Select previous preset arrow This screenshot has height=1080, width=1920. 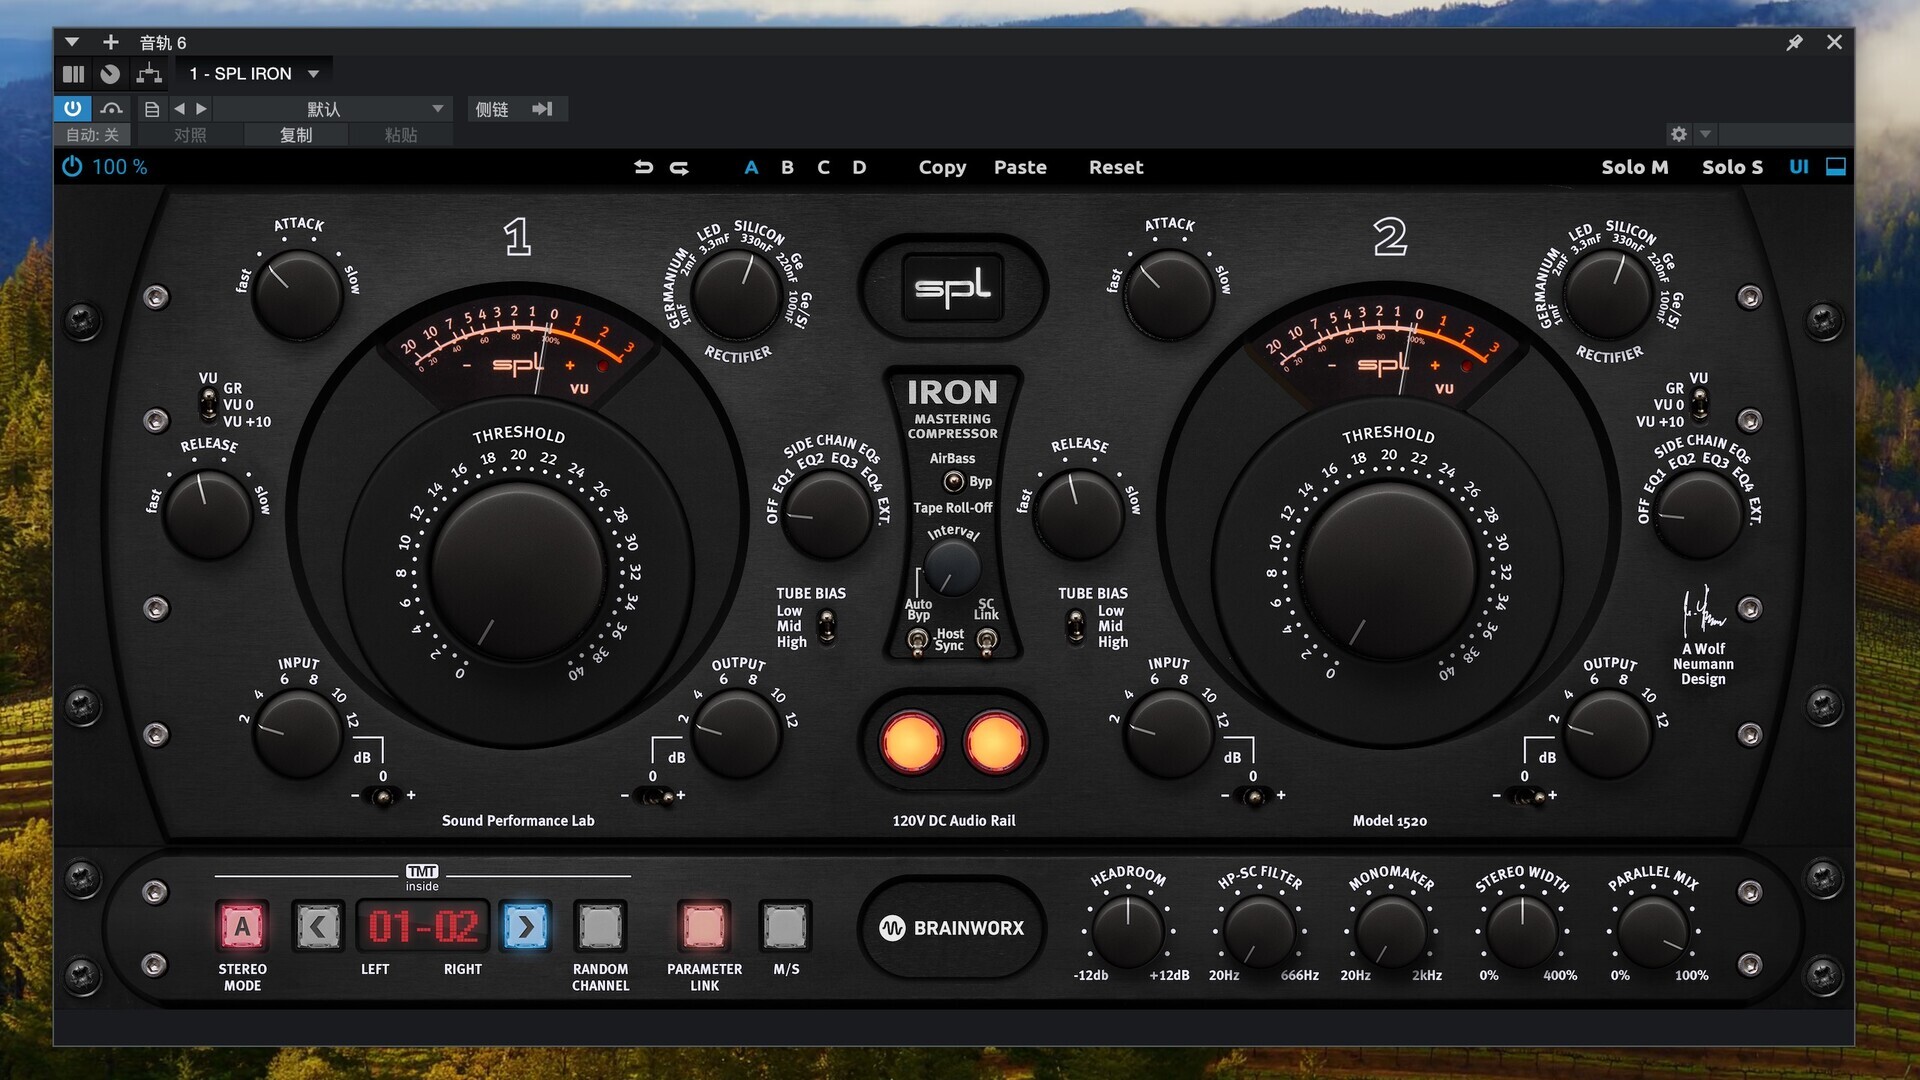[x=179, y=108]
